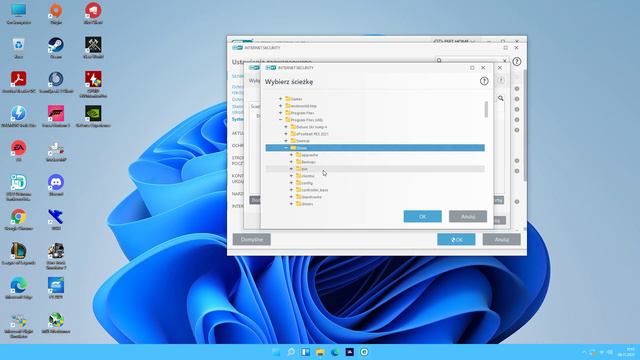
Task: Open the ESET icon on the taskbar
Action: click(364, 352)
